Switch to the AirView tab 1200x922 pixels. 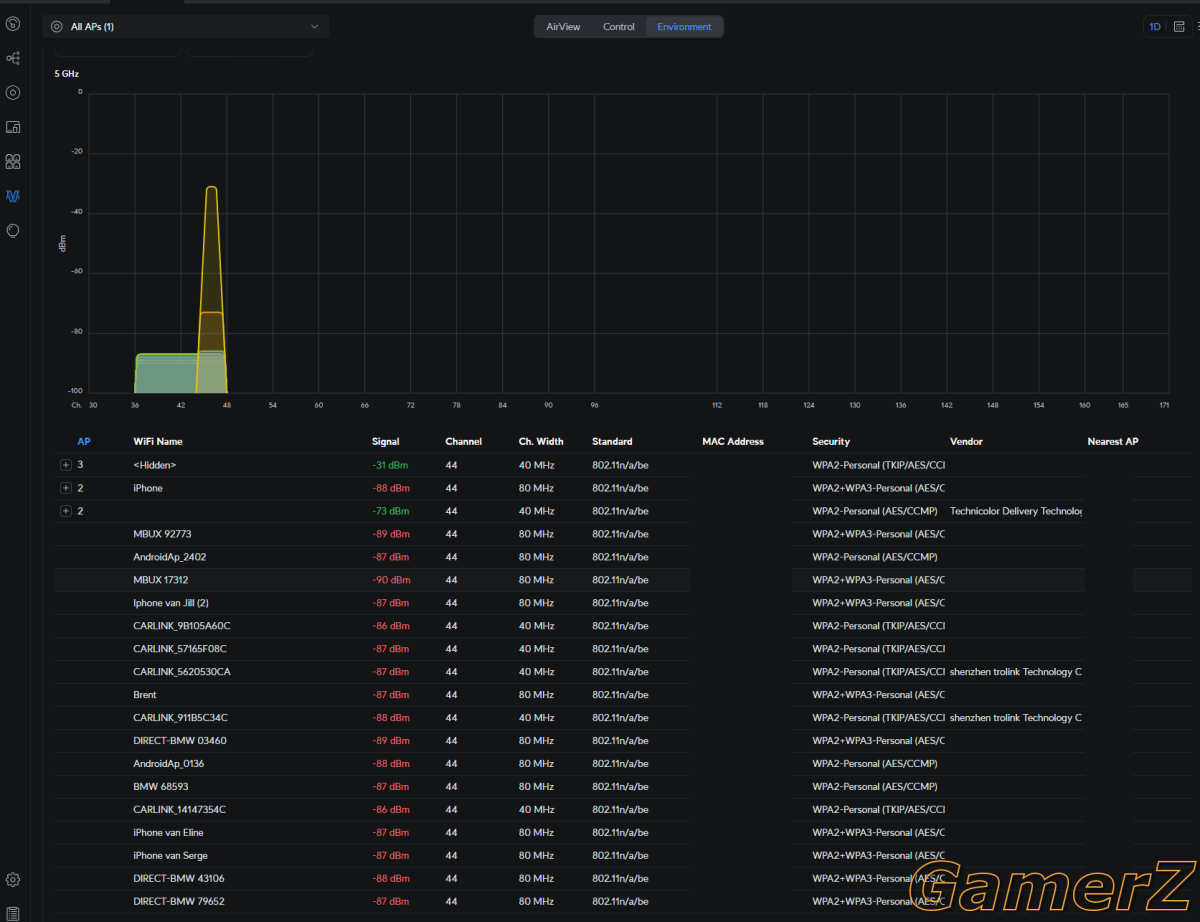563,27
